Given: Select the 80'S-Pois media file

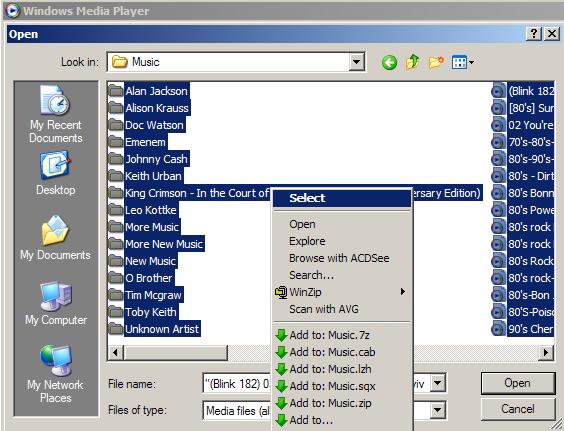Looking at the screenshot, I should pos(523,312).
